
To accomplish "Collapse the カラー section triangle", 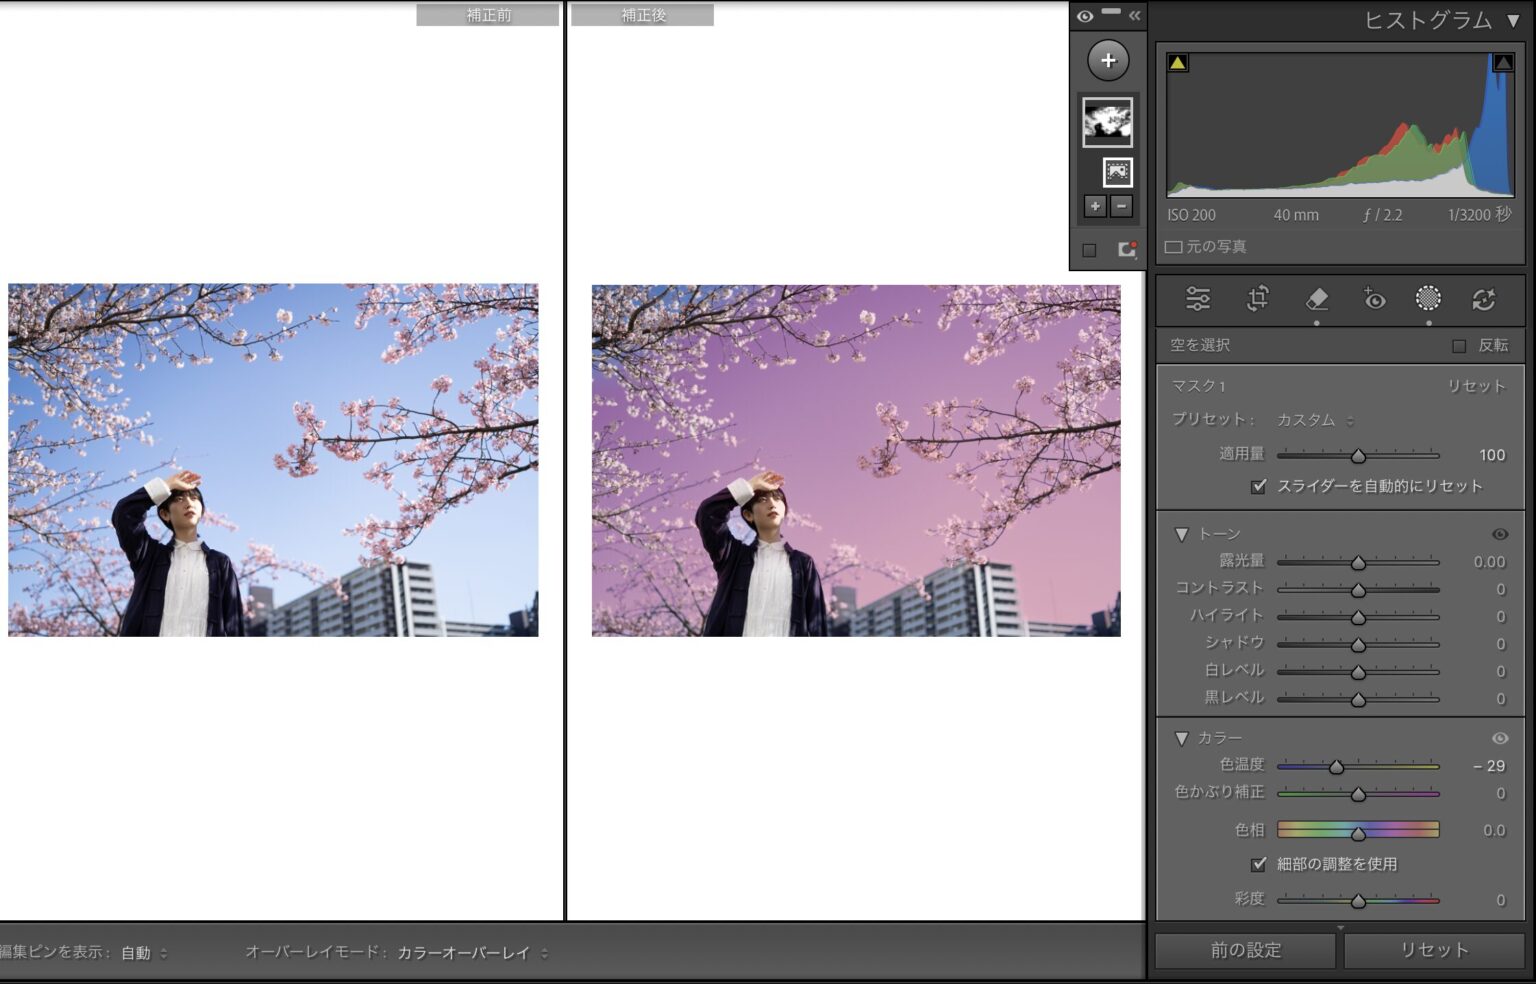I will pyautogui.click(x=1181, y=738).
